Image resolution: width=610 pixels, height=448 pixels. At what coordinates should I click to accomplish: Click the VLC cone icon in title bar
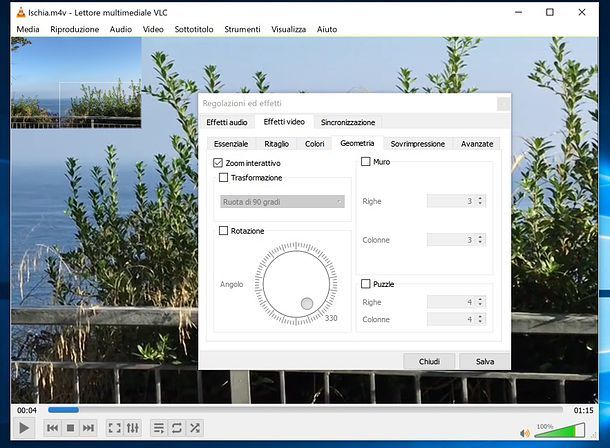pyautogui.click(x=21, y=12)
